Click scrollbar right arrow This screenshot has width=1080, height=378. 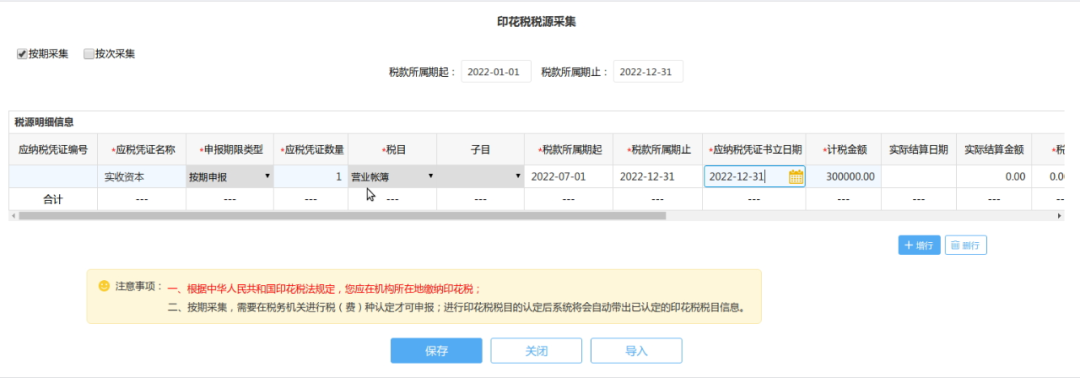[1059, 216]
